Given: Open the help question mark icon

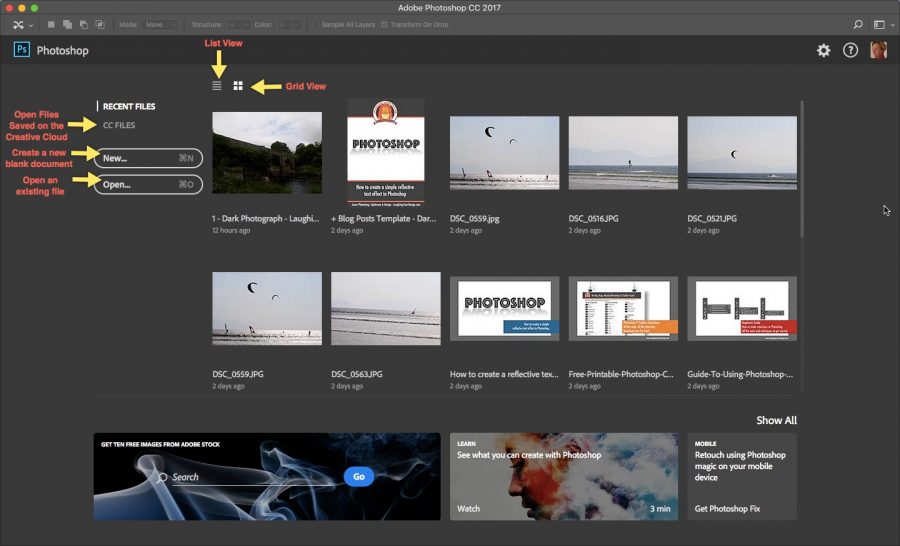Looking at the screenshot, I should point(850,51).
